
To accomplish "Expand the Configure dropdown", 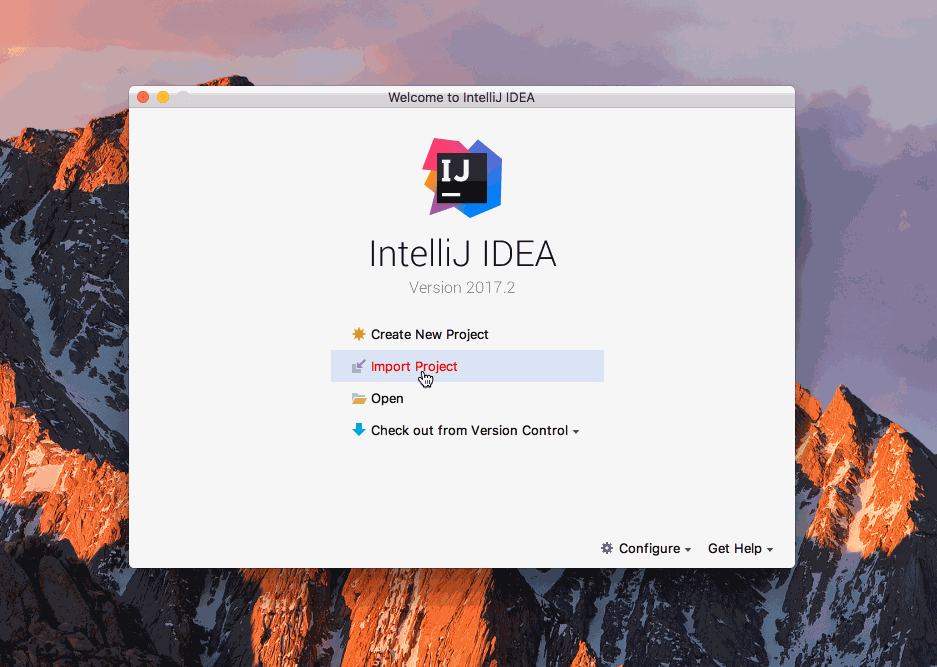I will [x=654, y=549].
